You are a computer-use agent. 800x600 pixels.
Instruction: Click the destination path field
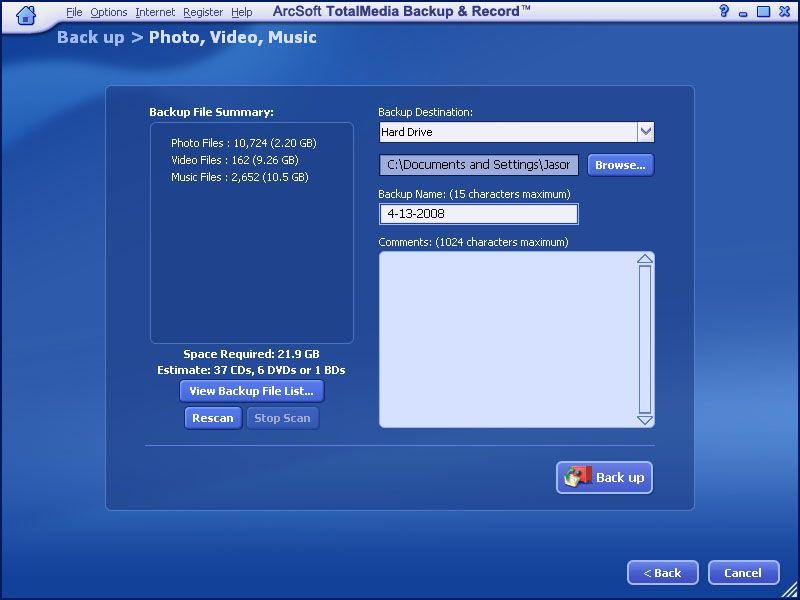pyautogui.click(x=479, y=165)
